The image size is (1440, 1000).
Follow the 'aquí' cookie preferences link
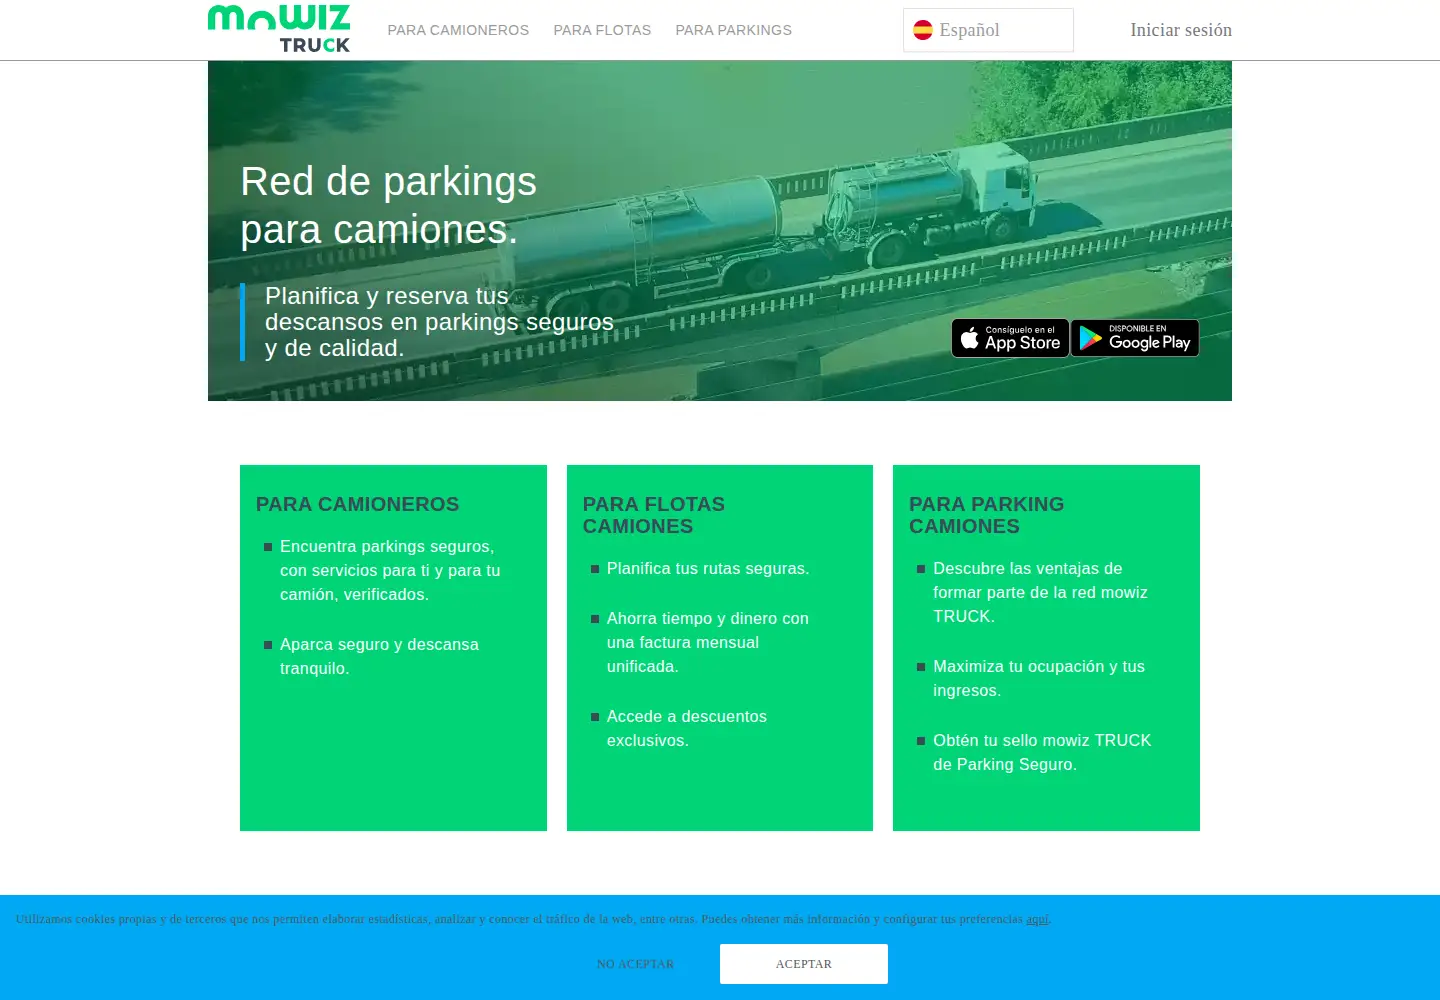[1037, 919]
